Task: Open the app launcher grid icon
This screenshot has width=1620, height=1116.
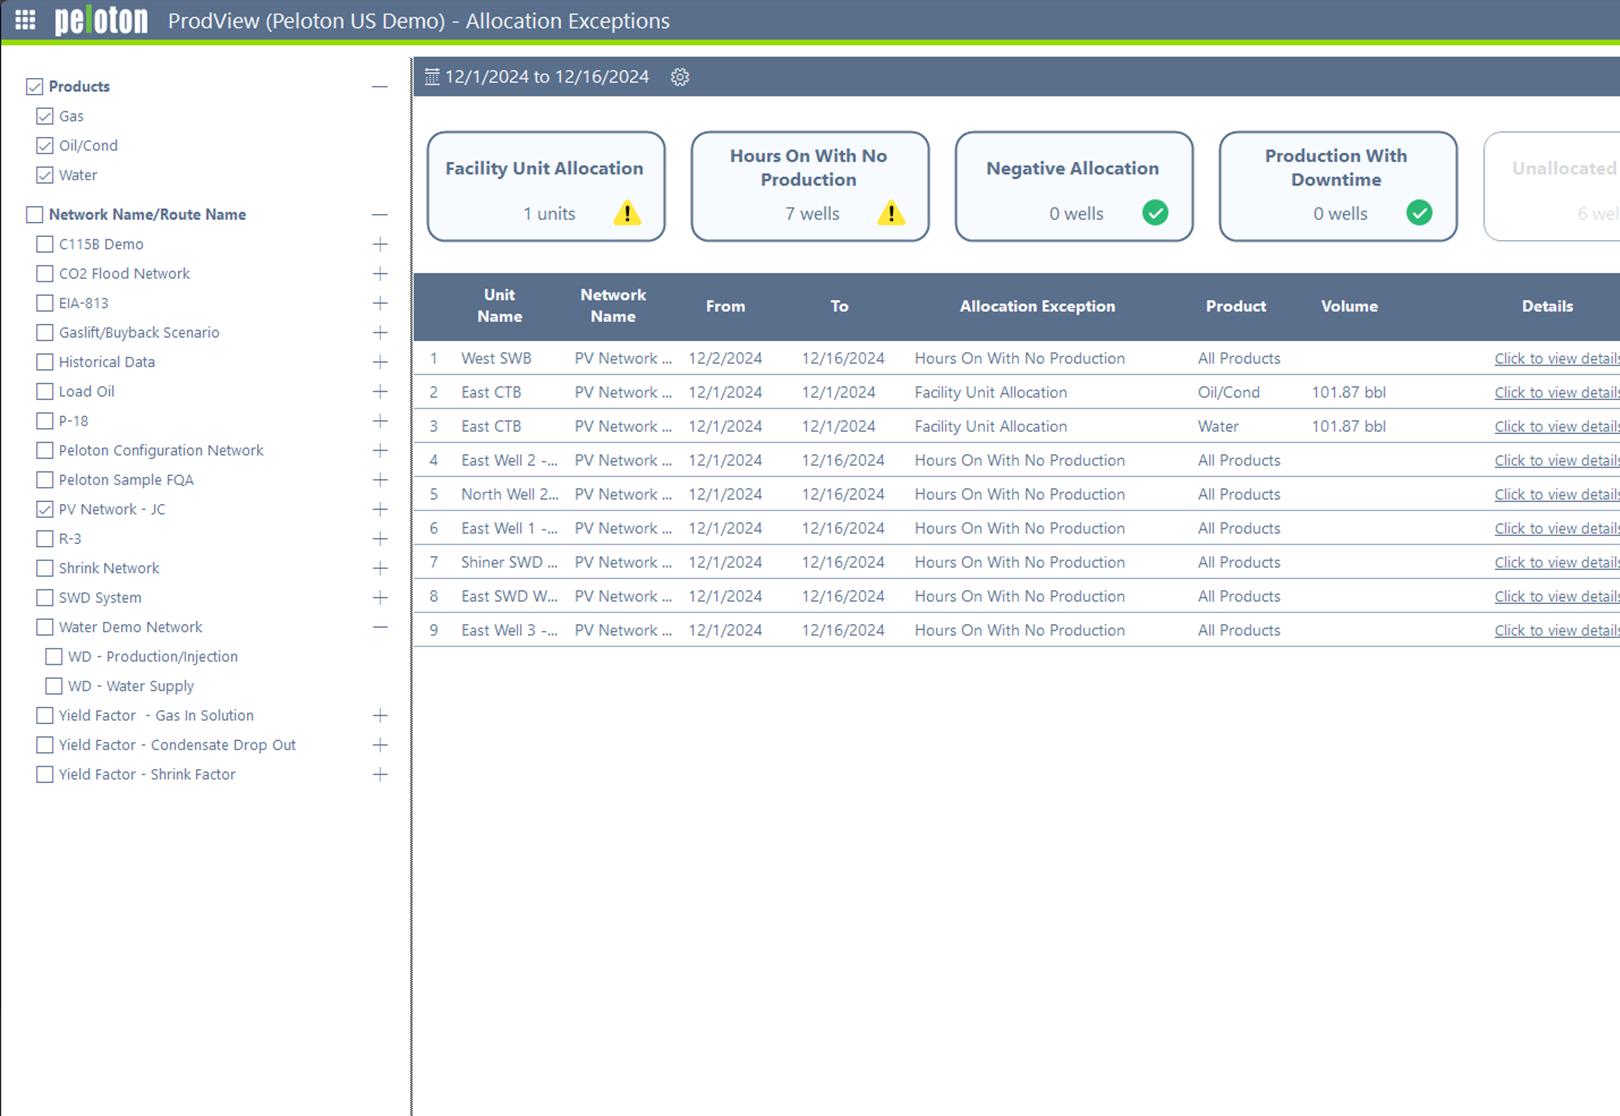Action: tap(24, 20)
